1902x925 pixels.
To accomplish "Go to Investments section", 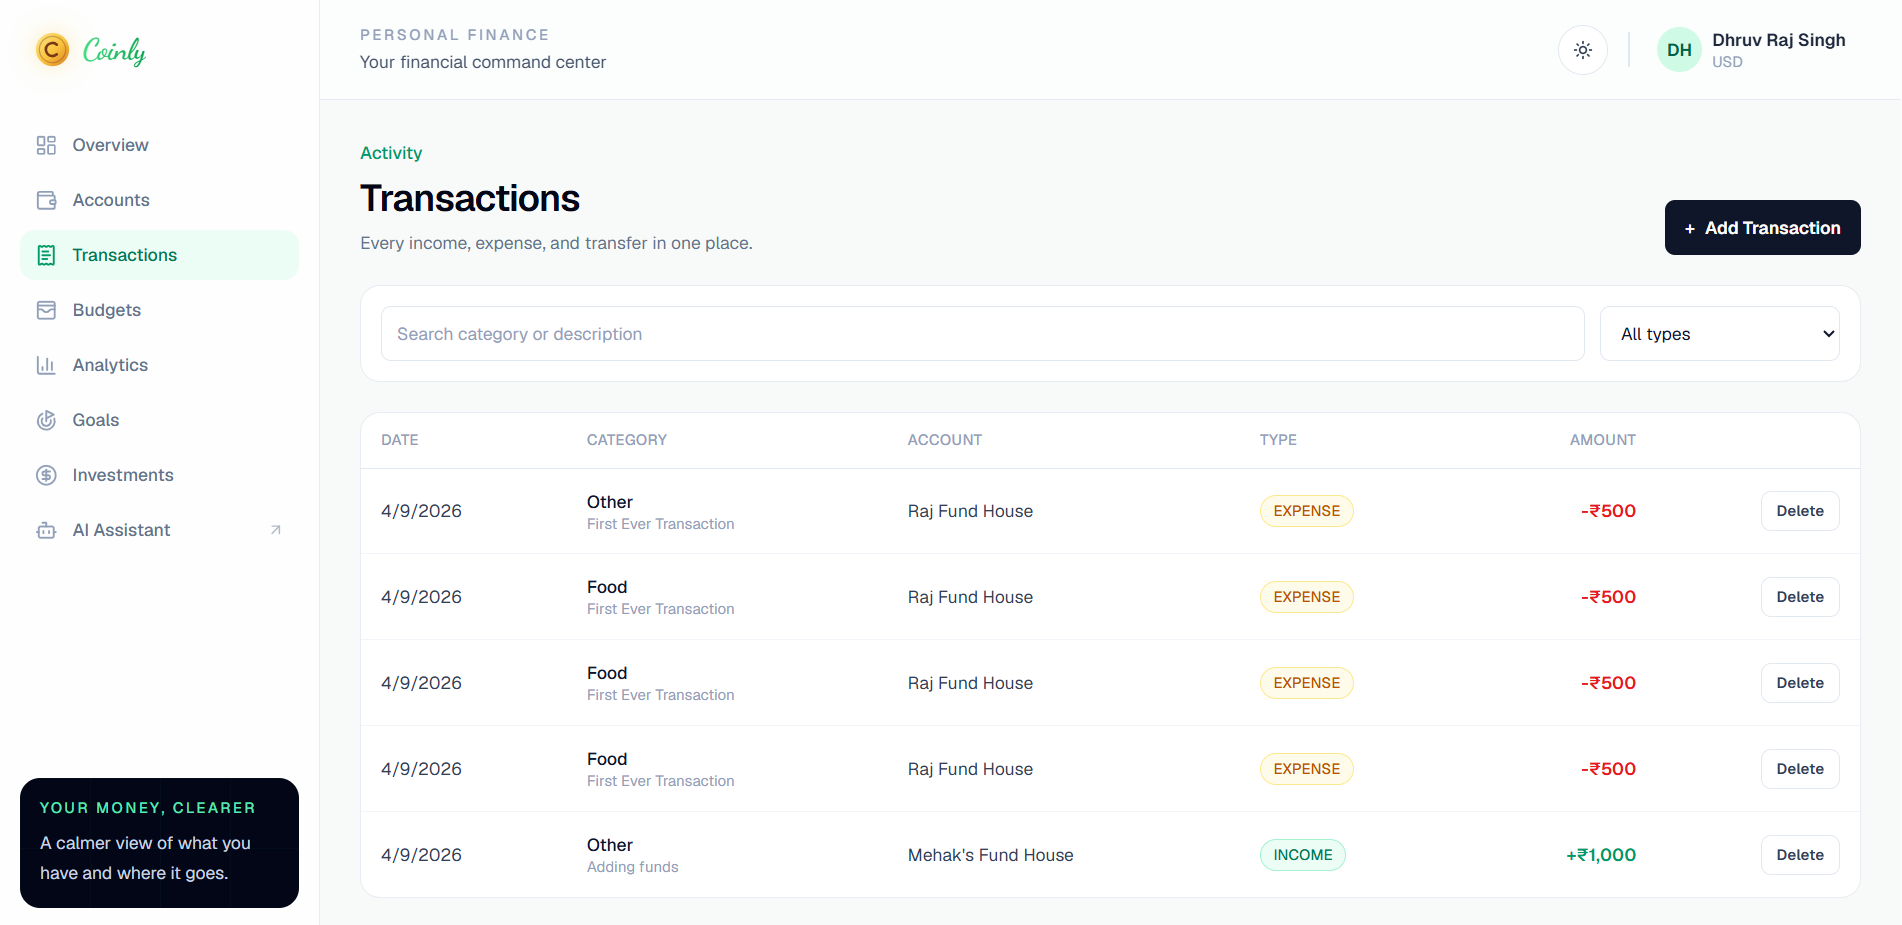I will pos(159,475).
